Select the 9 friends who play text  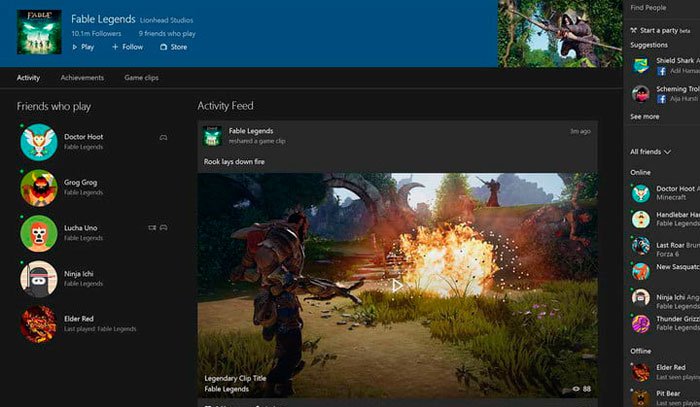[x=167, y=33]
